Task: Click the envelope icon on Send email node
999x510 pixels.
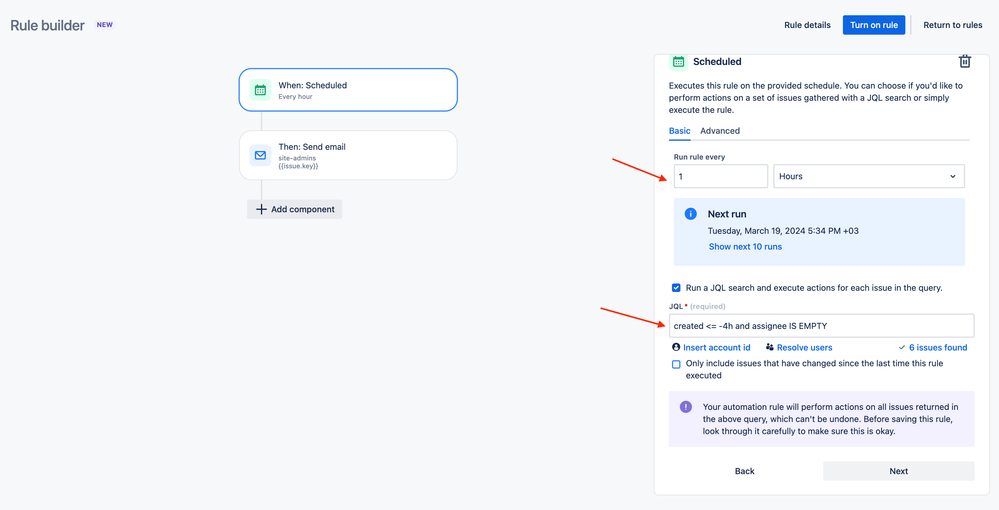Action: (x=260, y=155)
